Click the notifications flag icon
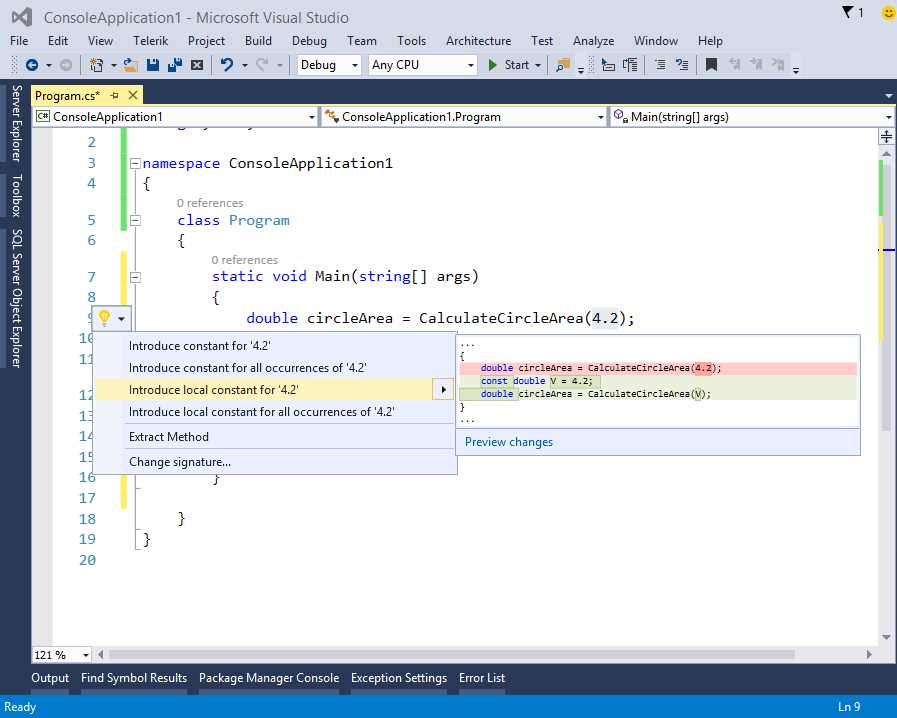This screenshot has width=897, height=718. click(847, 12)
